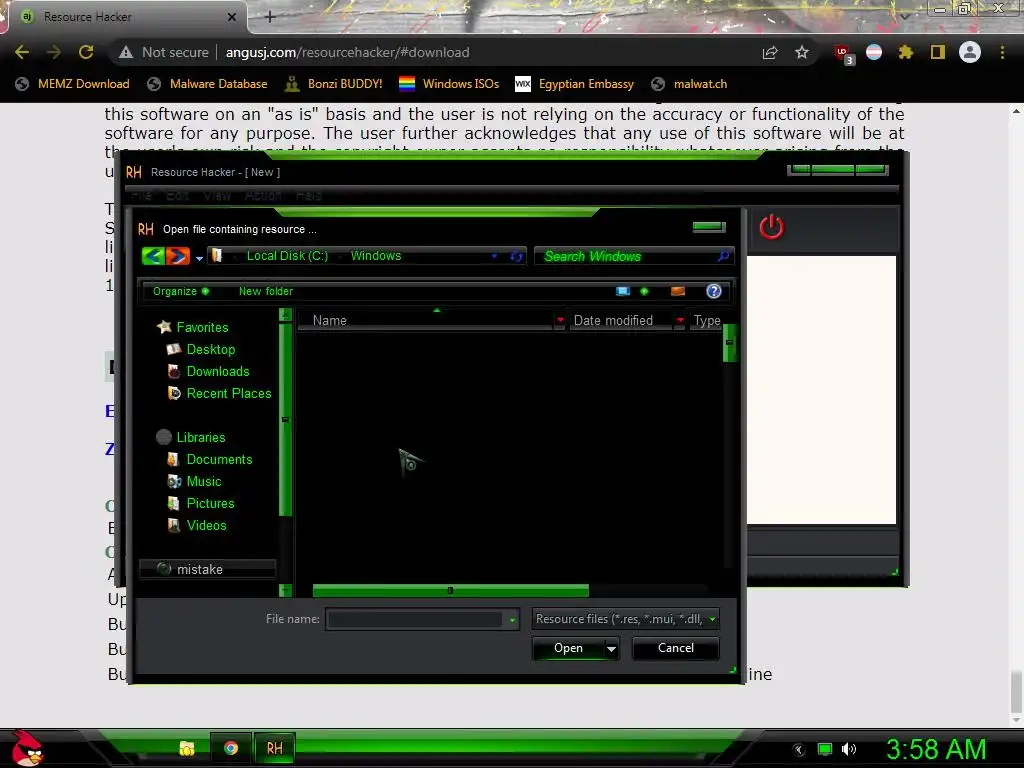Select Favorites in the navigation pane
This screenshot has width=1024, height=768.
click(202, 327)
